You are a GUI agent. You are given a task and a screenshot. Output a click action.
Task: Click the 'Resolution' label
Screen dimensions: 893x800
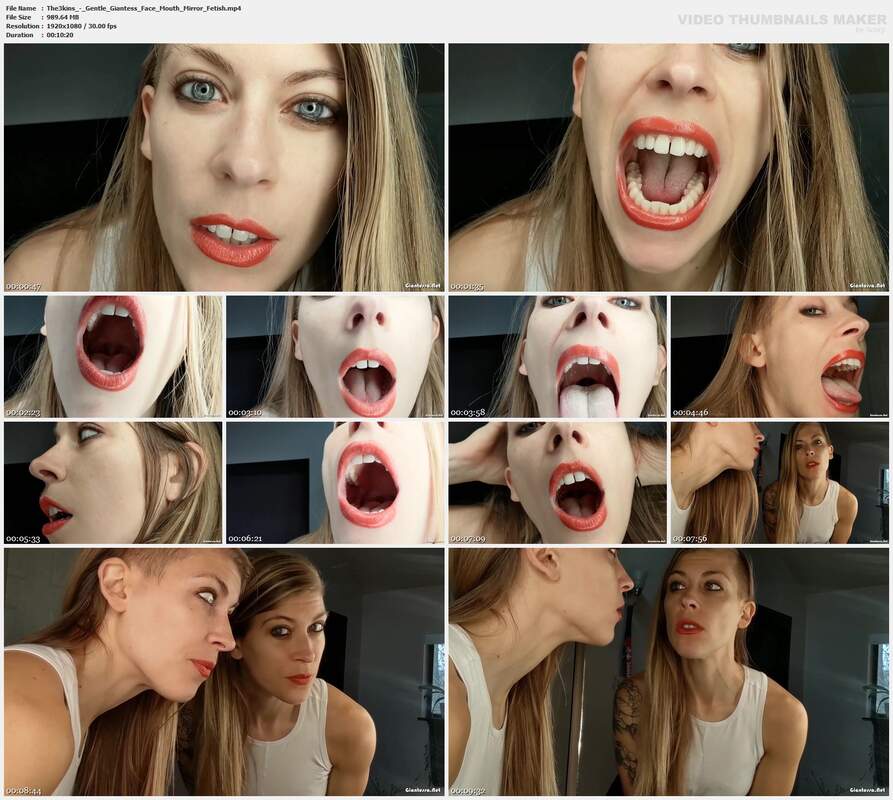click(x=23, y=26)
